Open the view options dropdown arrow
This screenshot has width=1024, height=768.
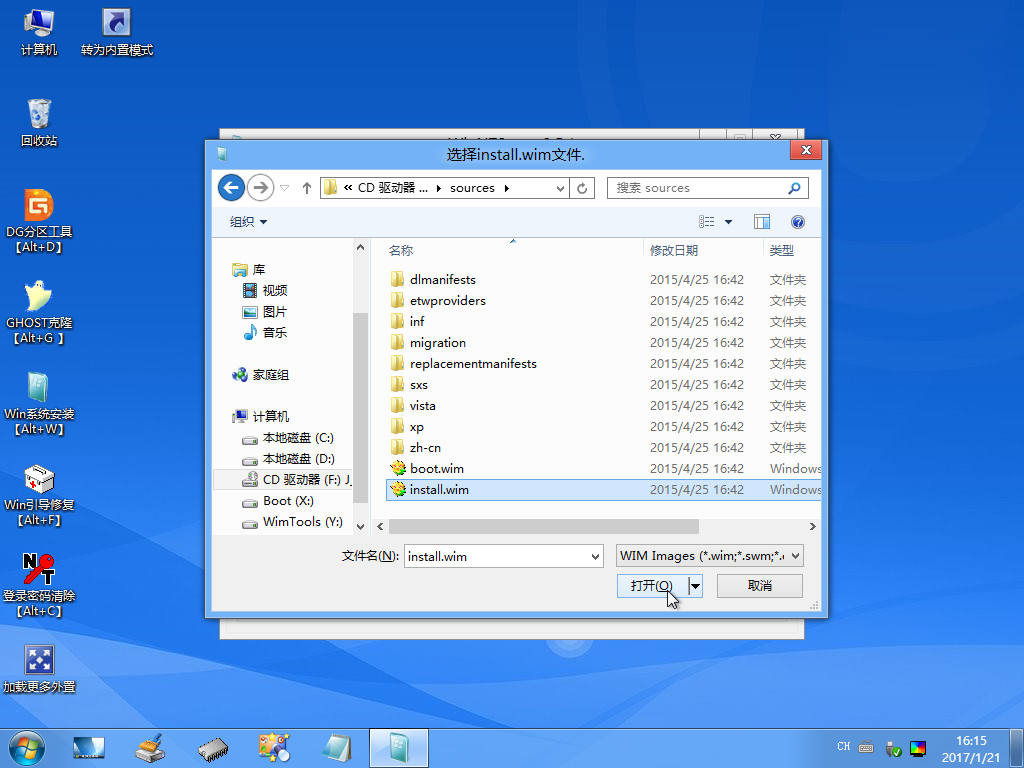(x=728, y=222)
